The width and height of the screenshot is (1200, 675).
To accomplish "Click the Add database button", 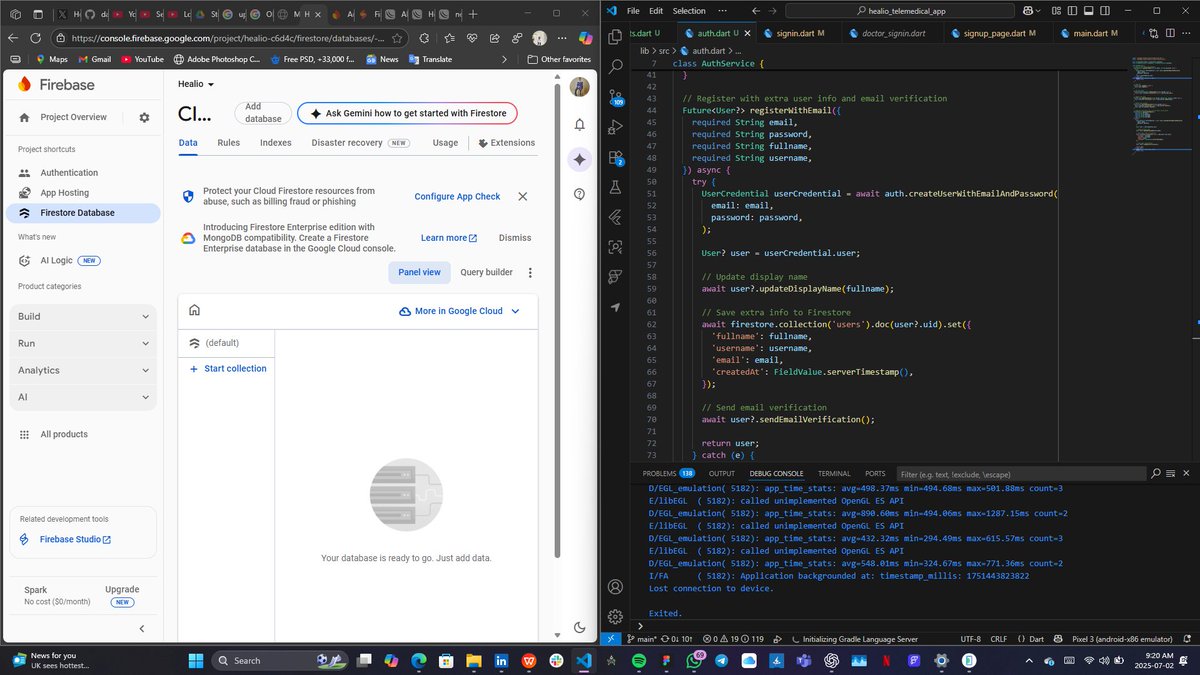I will [264, 112].
